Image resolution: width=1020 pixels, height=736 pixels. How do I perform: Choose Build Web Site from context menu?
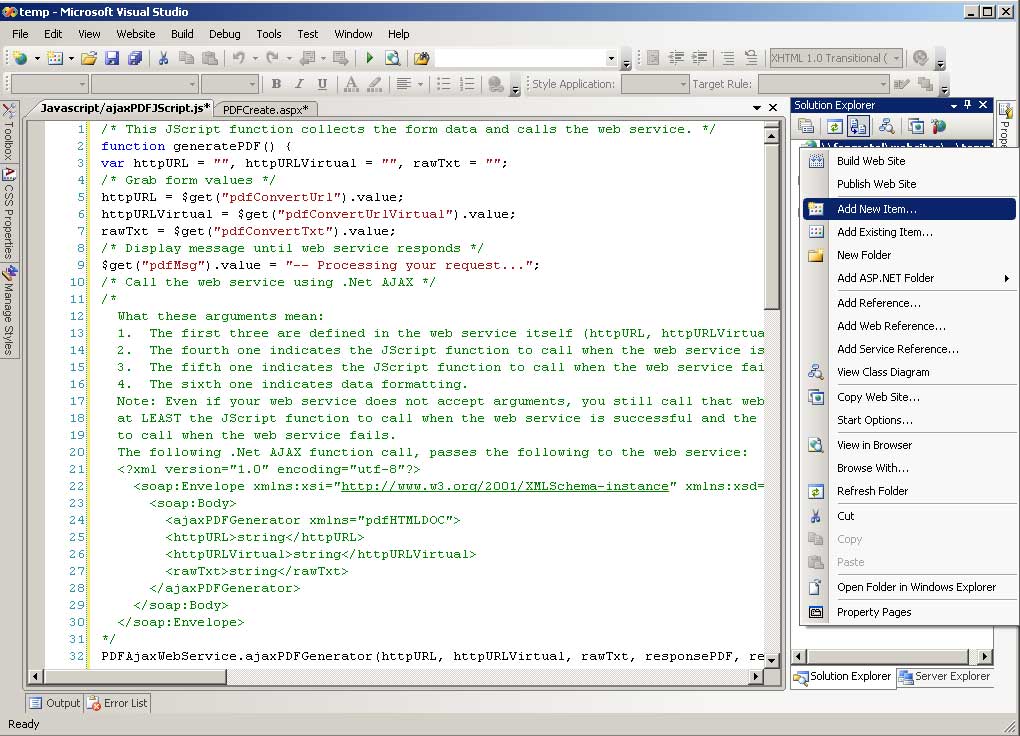909,161
